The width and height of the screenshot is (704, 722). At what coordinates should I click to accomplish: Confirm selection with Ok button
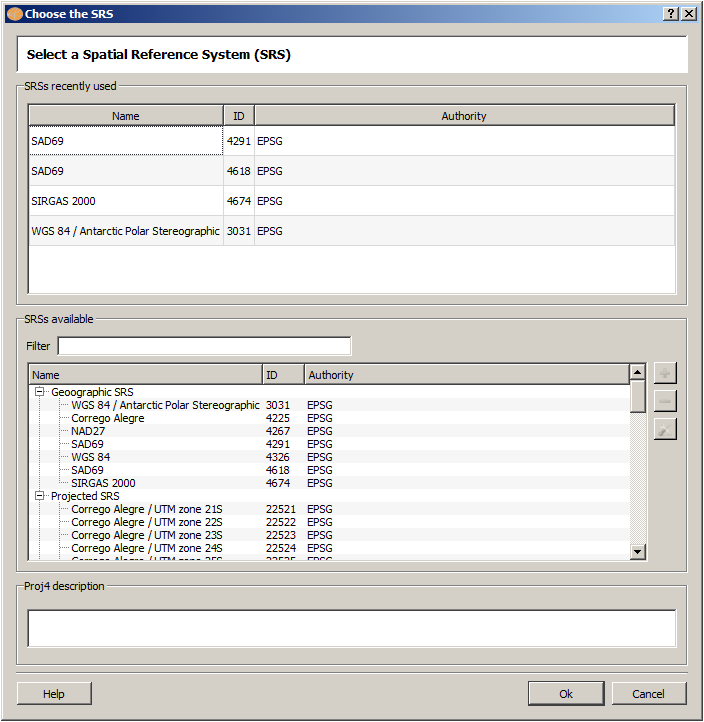click(x=566, y=694)
